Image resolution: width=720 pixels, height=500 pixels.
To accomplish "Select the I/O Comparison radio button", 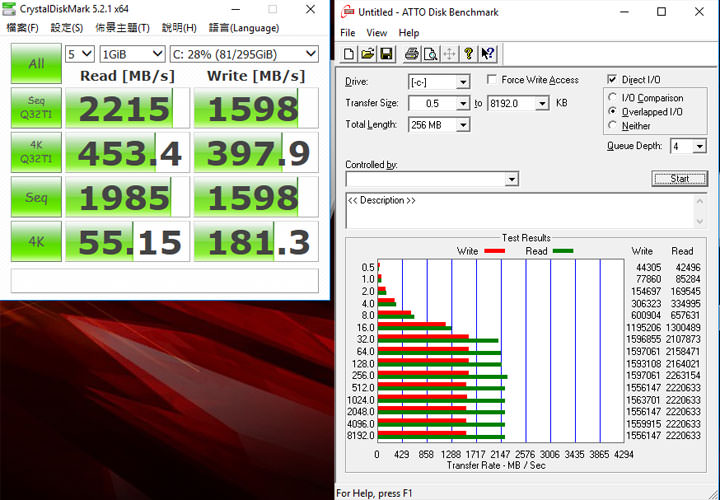I will point(613,98).
